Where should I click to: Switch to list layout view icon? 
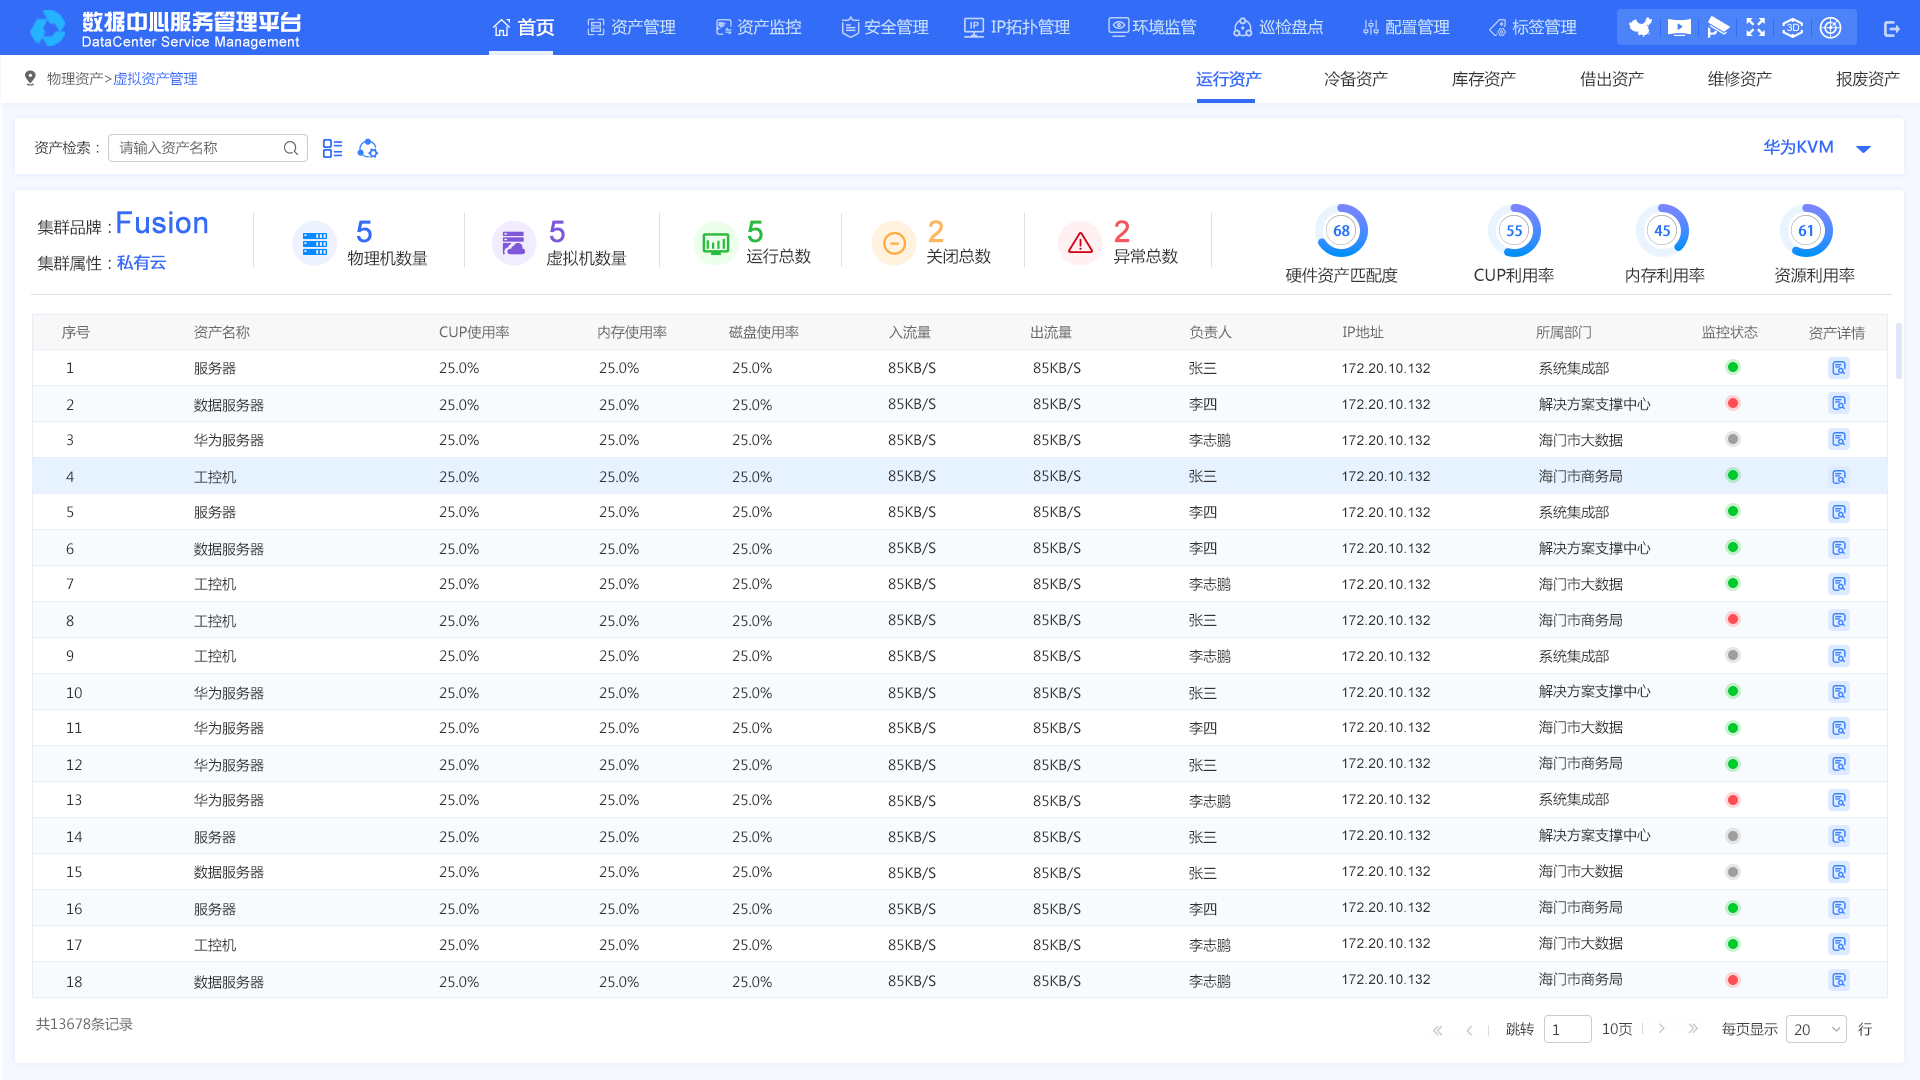[x=332, y=148]
